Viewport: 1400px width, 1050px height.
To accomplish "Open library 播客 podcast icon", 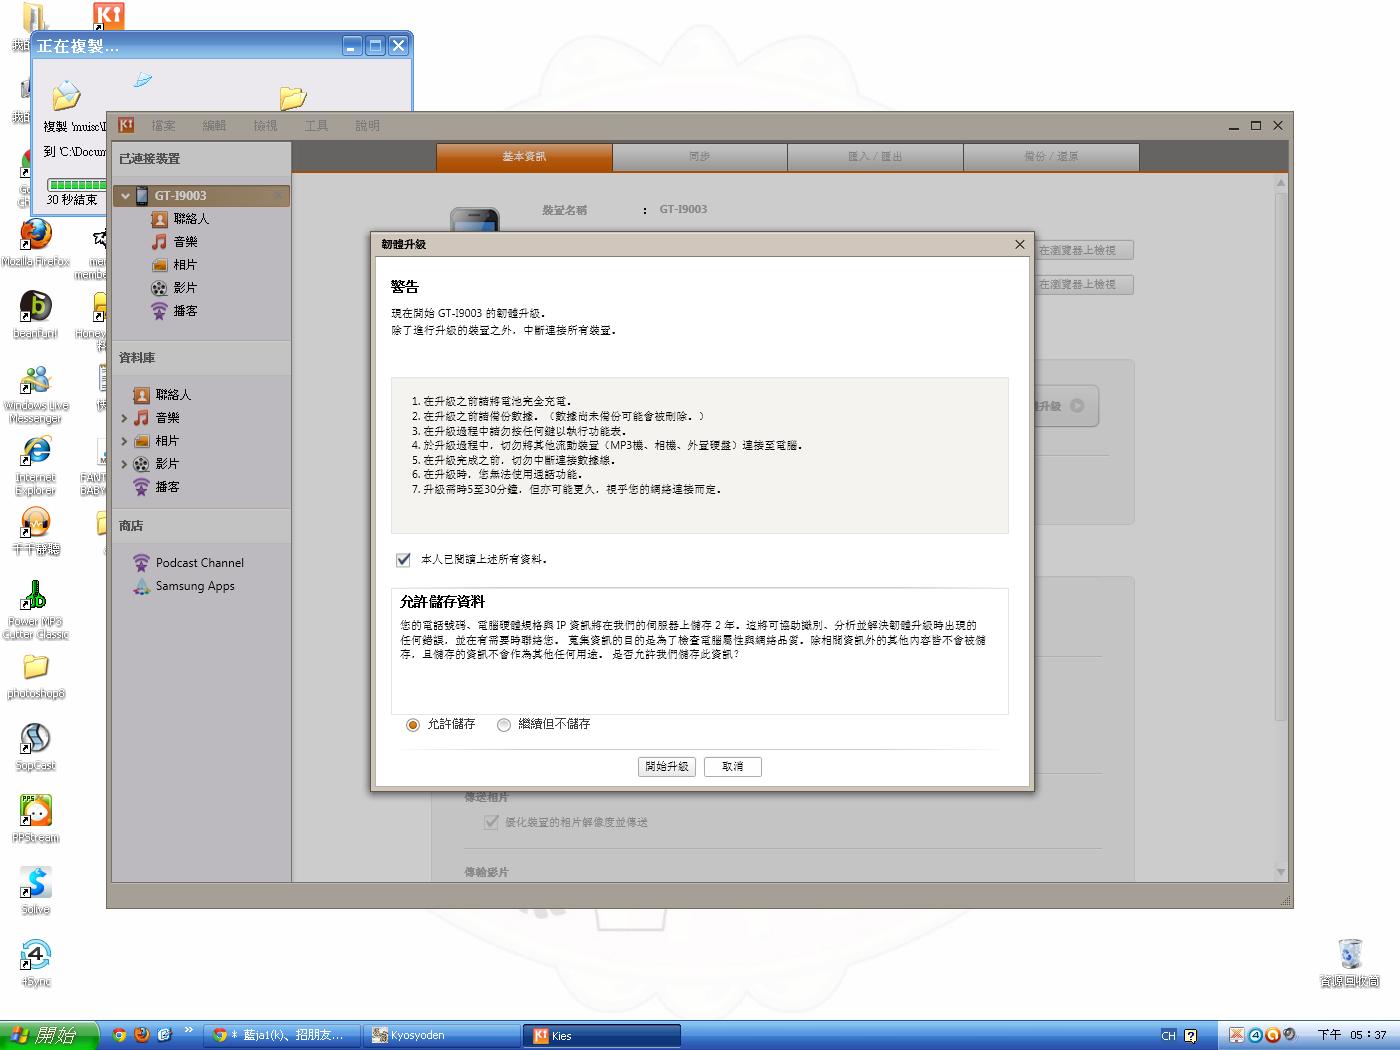I will [141, 487].
